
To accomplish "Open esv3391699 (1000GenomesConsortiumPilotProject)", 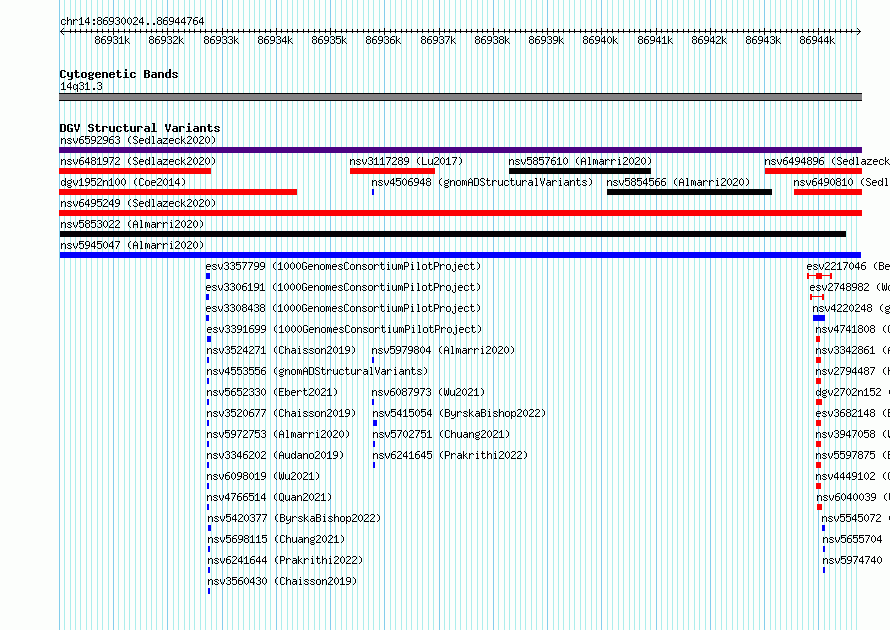I will tap(344, 329).
